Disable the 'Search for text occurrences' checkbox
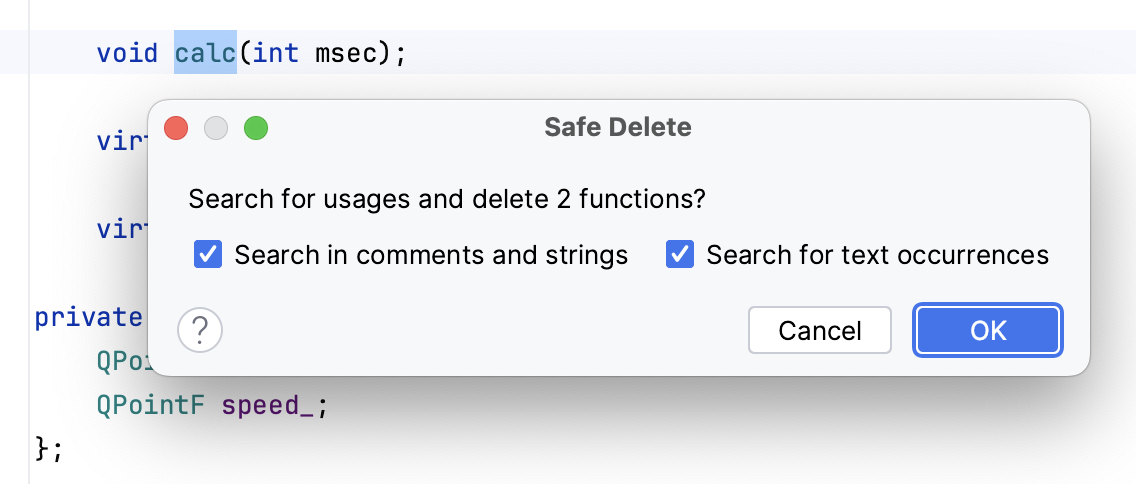Screen dimensions: 1136x484 click(680, 255)
